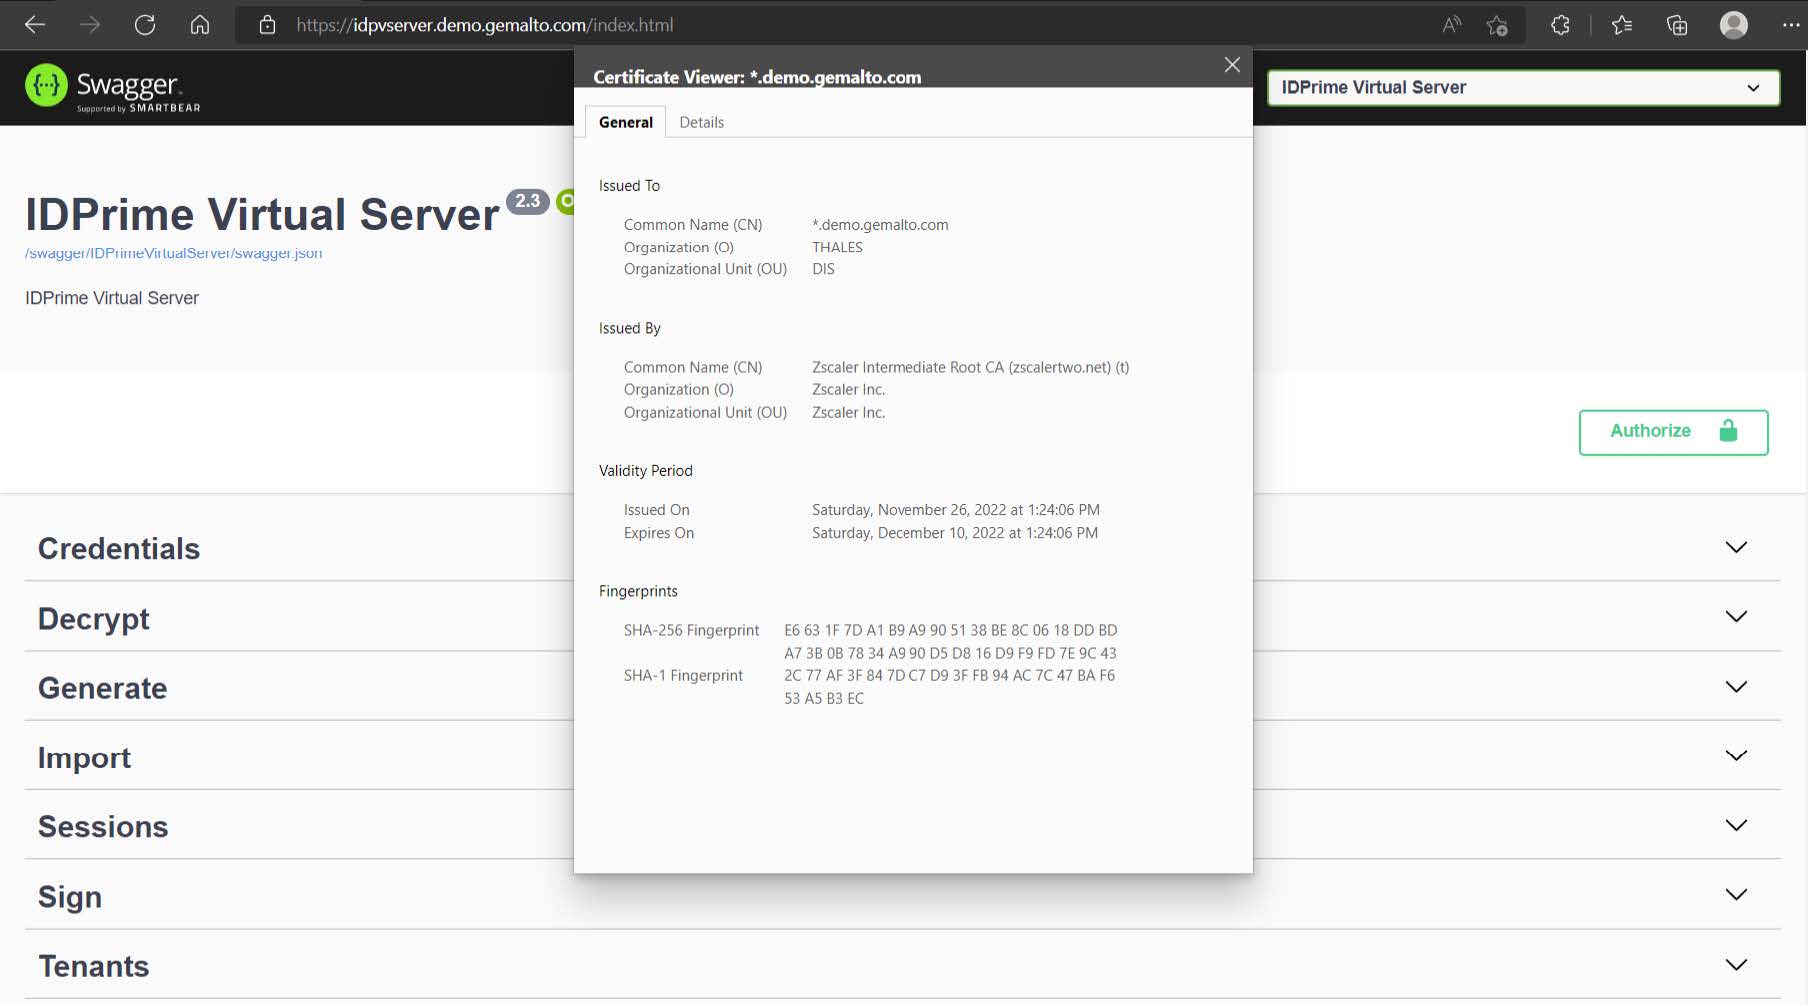
Task: Select the Zscaler Intermediate Root CA value
Action: 970,367
